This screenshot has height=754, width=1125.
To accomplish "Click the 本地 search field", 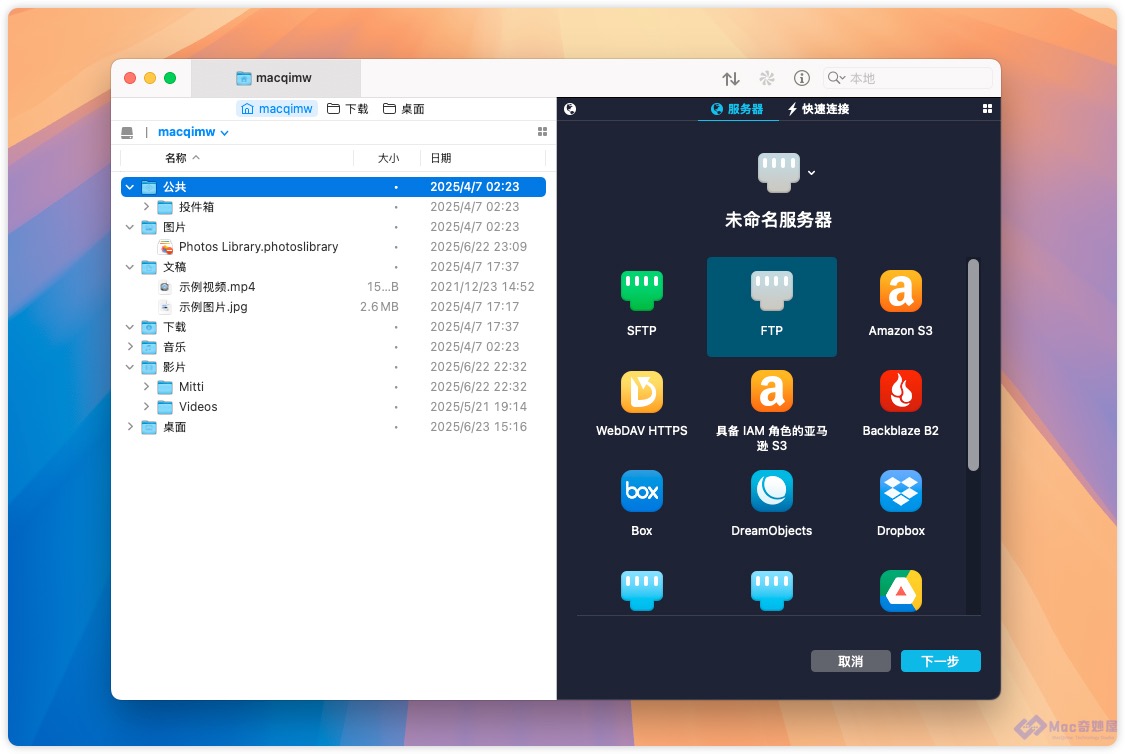I will [x=907, y=78].
